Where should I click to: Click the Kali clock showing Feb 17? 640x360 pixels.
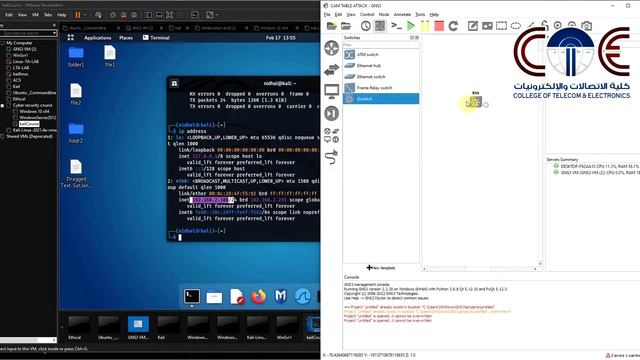click(x=281, y=38)
